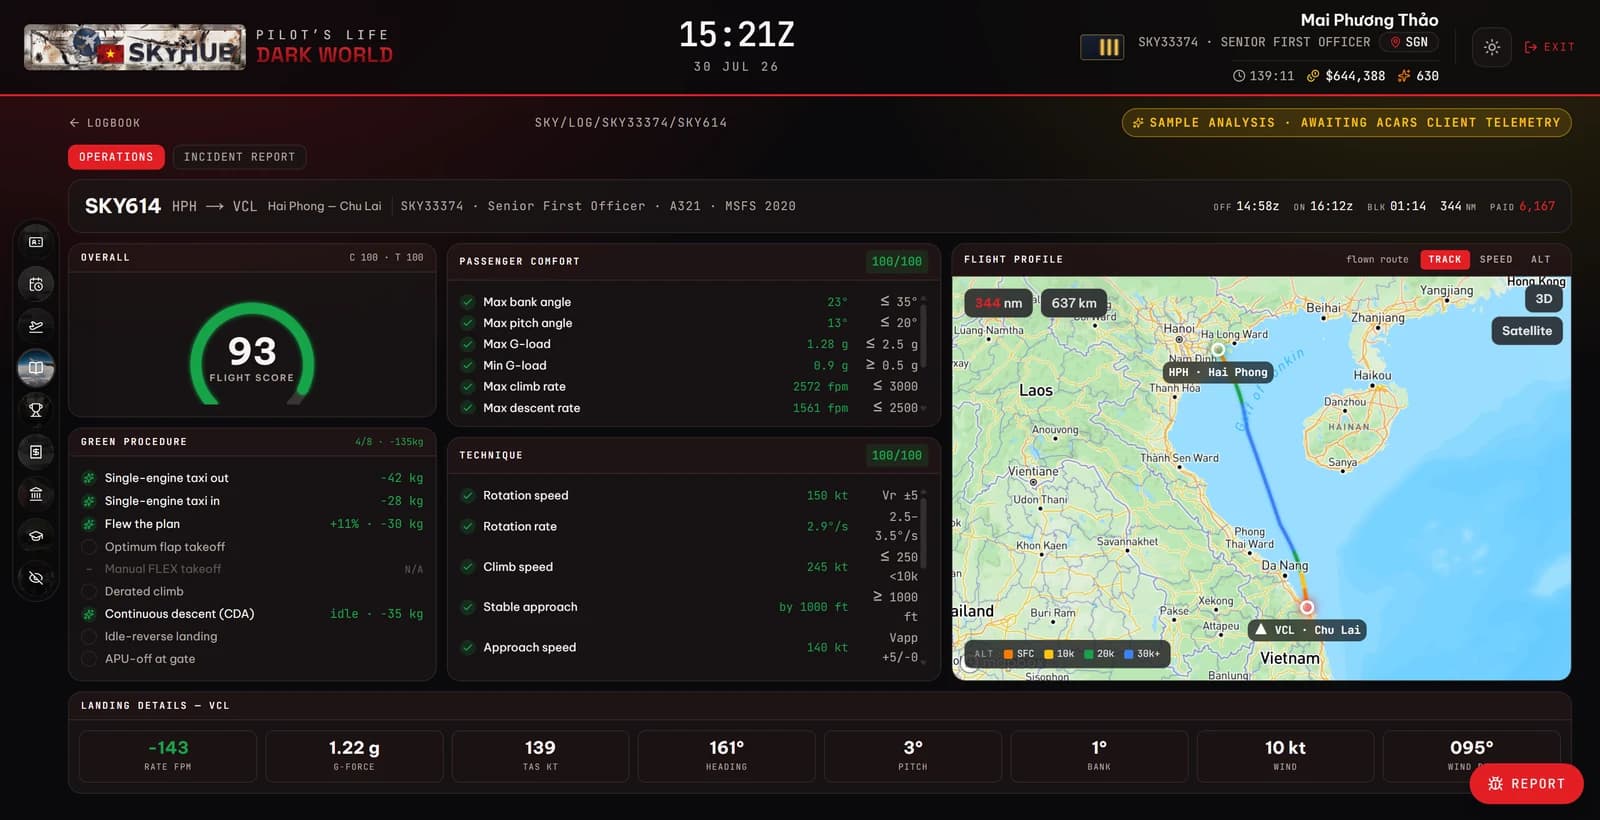The image size is (1600, 820).
Task: Click the Approach speed check icon
Action: 467,648
